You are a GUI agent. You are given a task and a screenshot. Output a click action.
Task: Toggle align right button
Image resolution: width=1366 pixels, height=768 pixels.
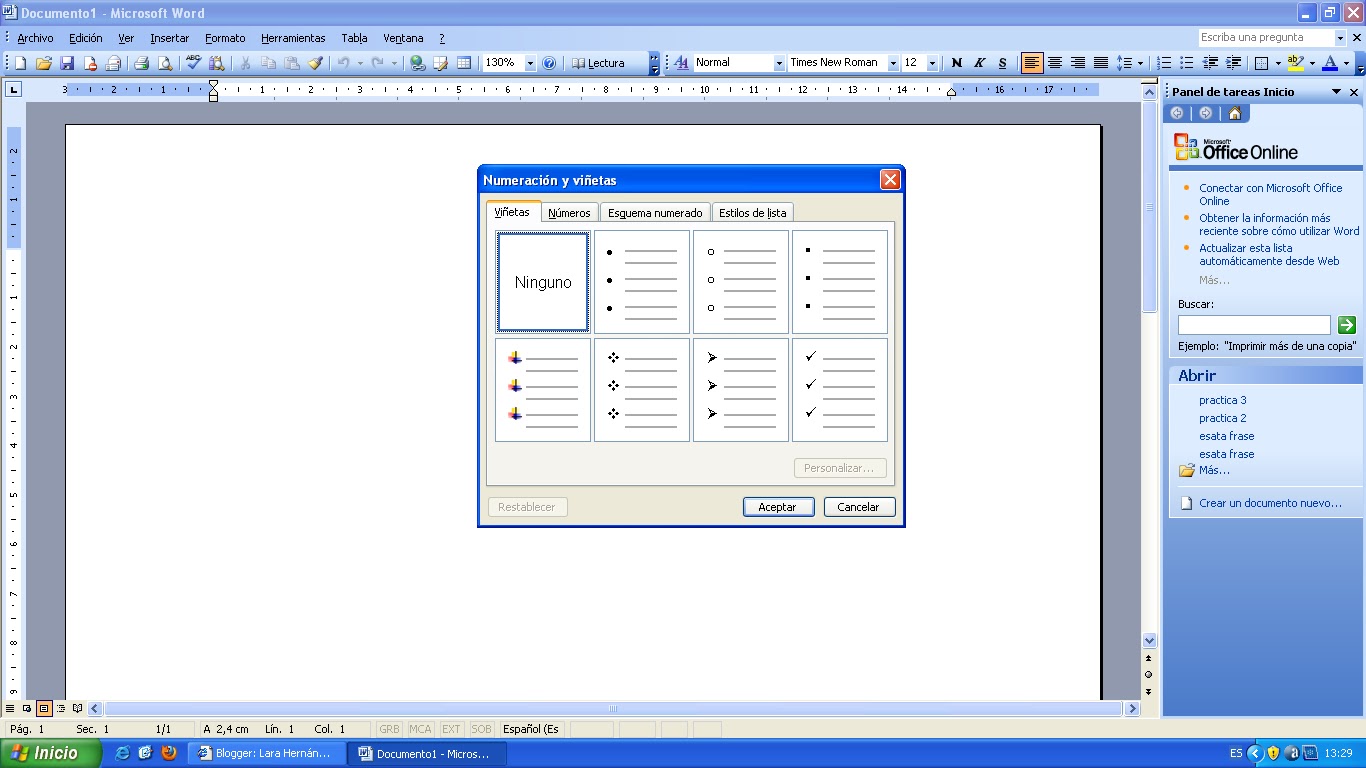pyautogui.click(x=1078, y=63)
